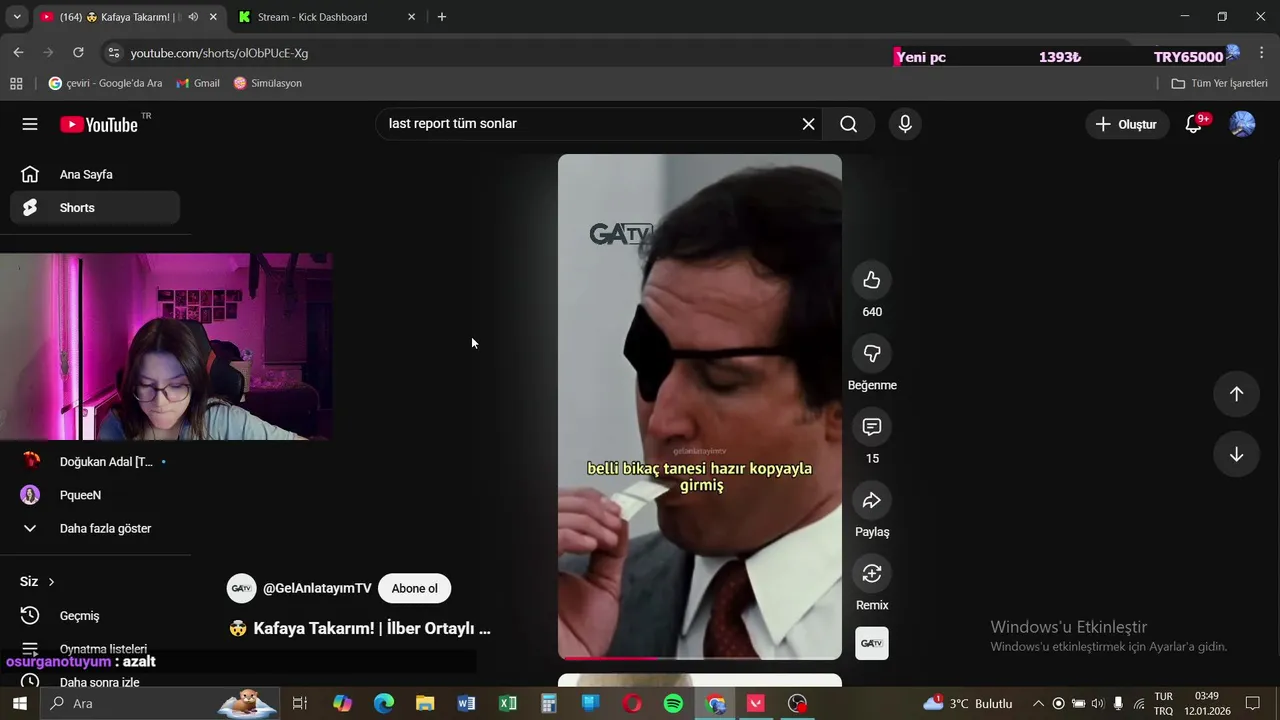This screenshot has height=720, width=1280.
Task: Click the magnifier search button
Action: [x=849, y=124]
